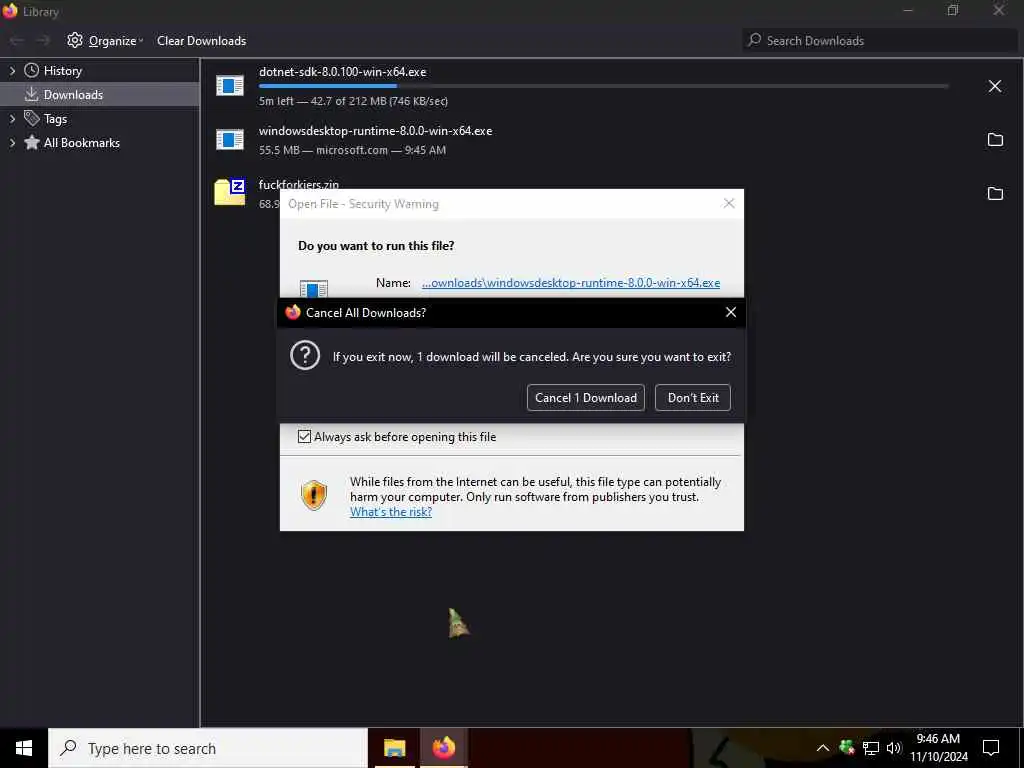
Task: Open containing folder for the zip file
Action: [995, 193]
